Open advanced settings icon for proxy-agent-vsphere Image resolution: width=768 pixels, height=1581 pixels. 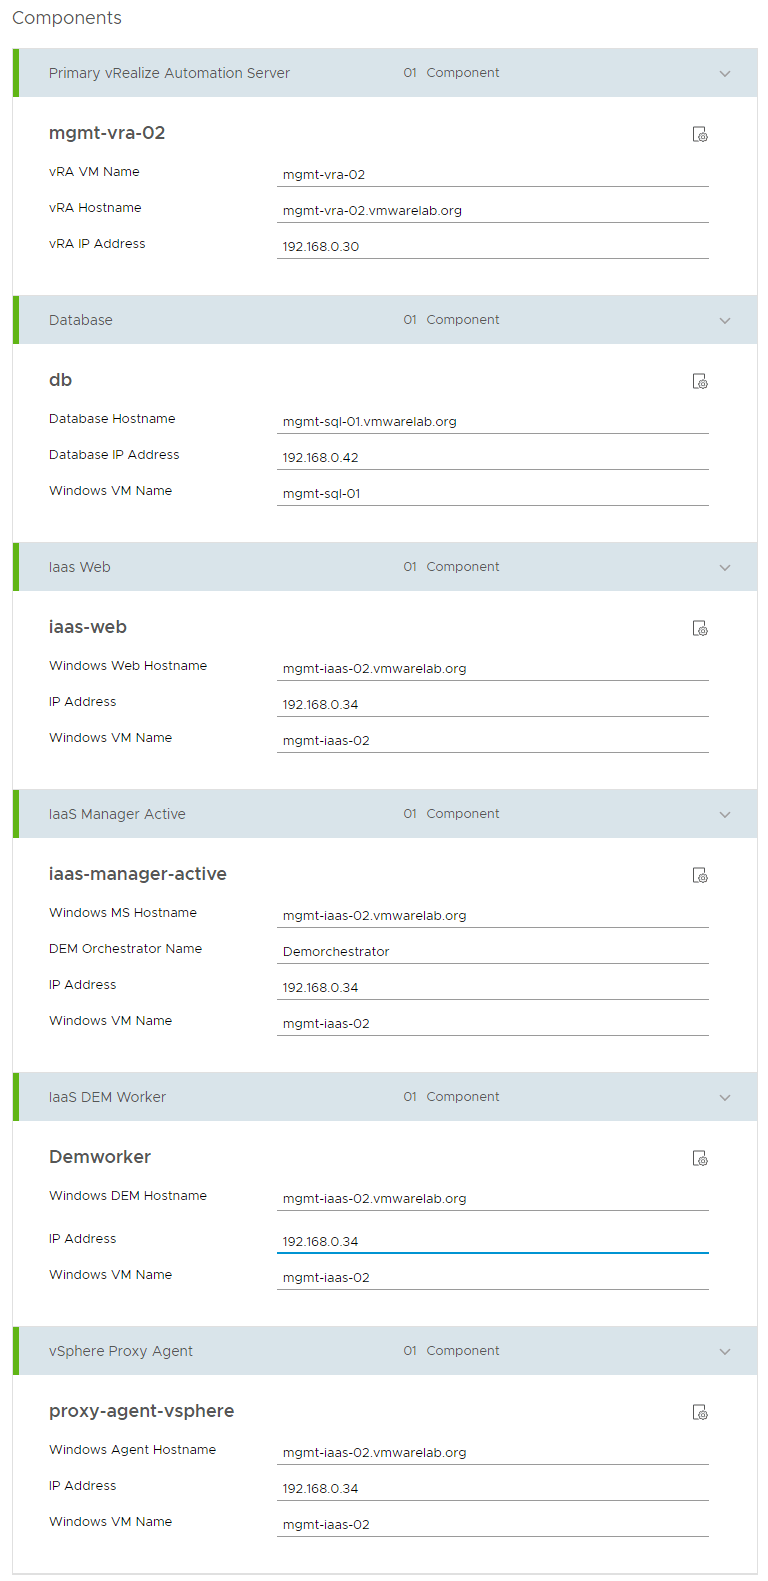(x=700, y=1412)
